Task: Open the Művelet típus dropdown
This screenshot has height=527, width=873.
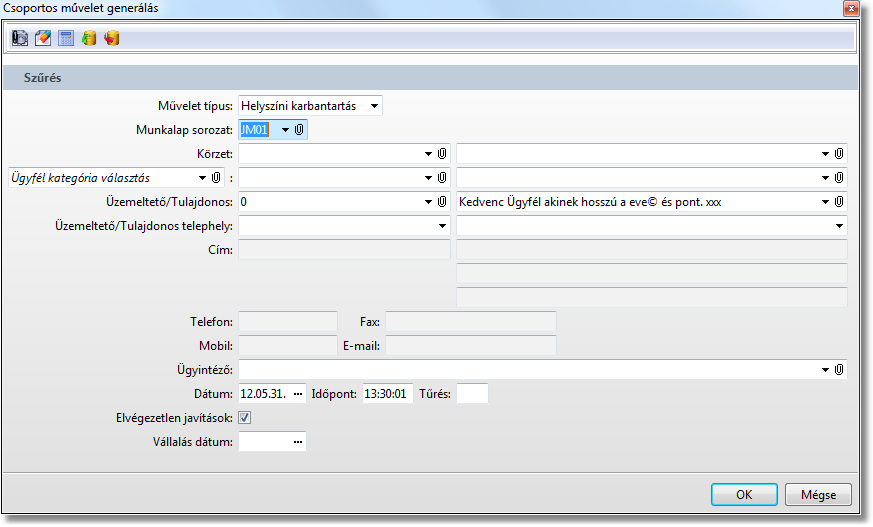Action: (375, 106)
